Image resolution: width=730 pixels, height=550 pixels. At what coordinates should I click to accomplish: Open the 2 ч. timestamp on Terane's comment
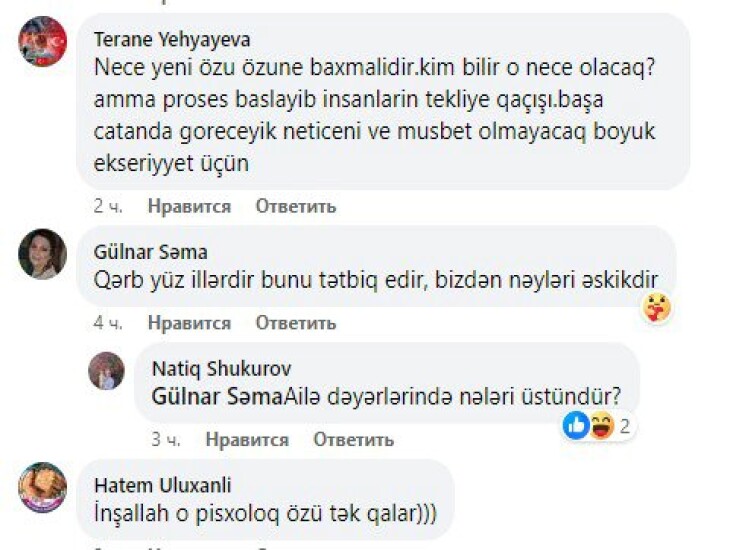pyautogui.click(x=108, y=206)
